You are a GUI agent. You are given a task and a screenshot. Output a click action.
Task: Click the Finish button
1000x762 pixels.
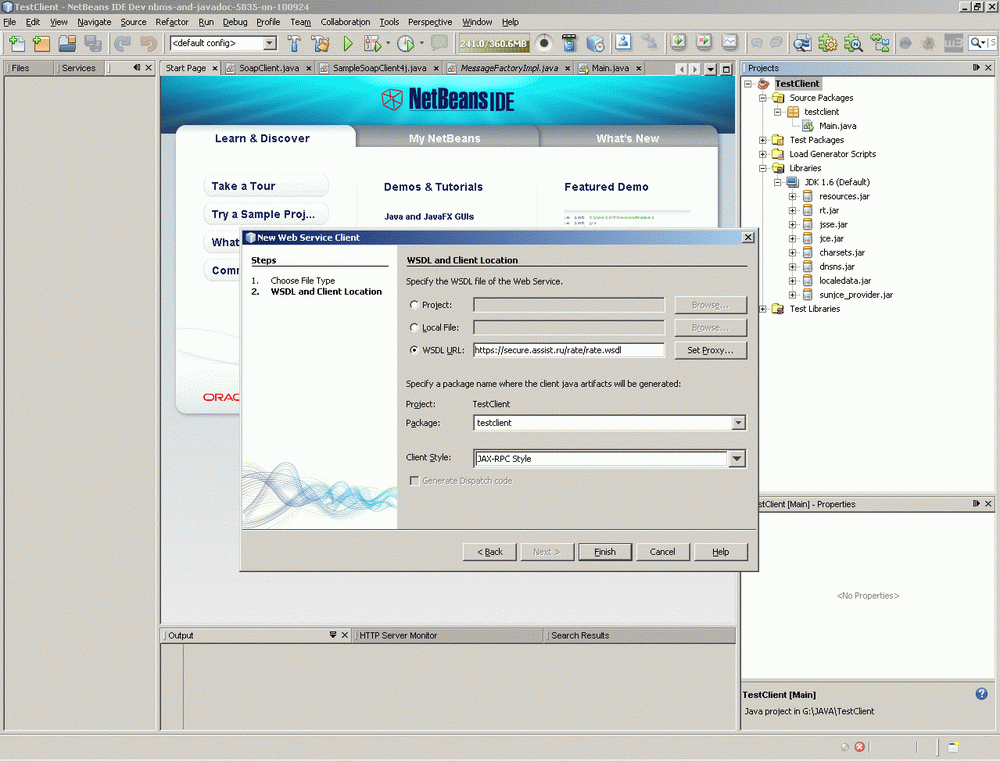coord(605,552)
